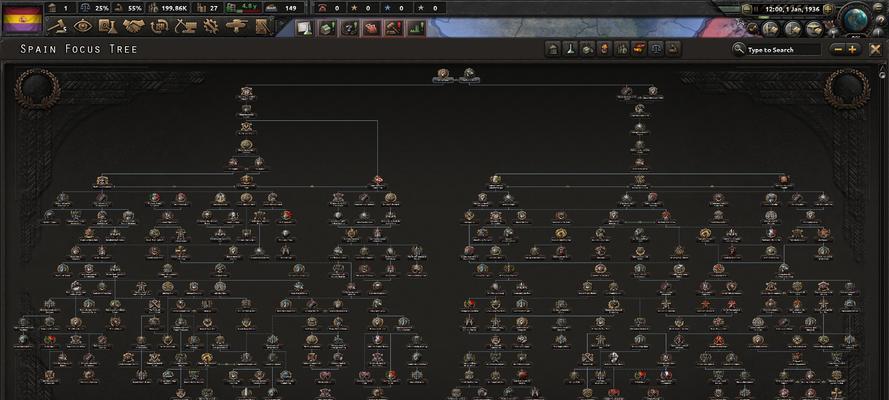The width and height of the screenshot is (889, 400).
Task: Toggle the orange aircraft focus filter
Action: tap(639, 49)
